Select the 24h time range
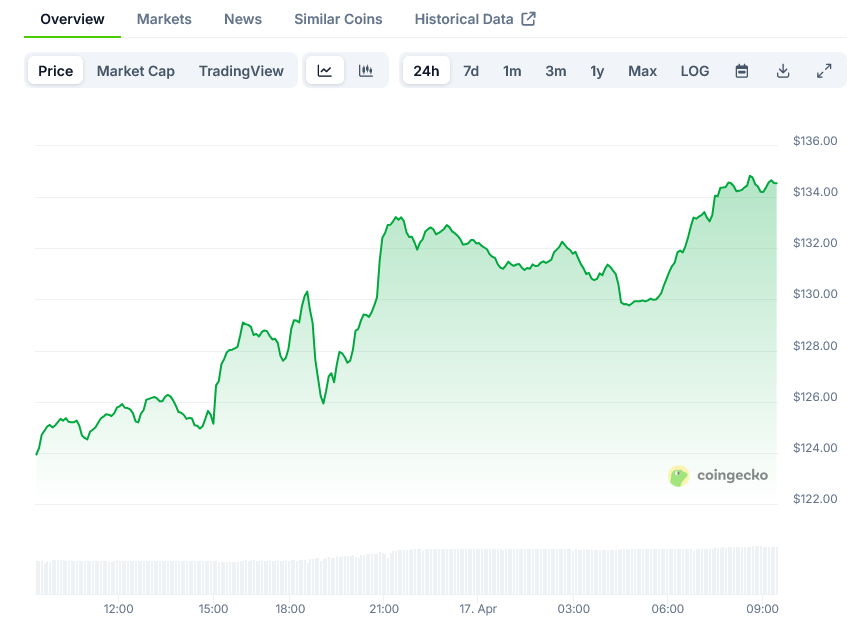The image size is (847, 630). [426, 71]
